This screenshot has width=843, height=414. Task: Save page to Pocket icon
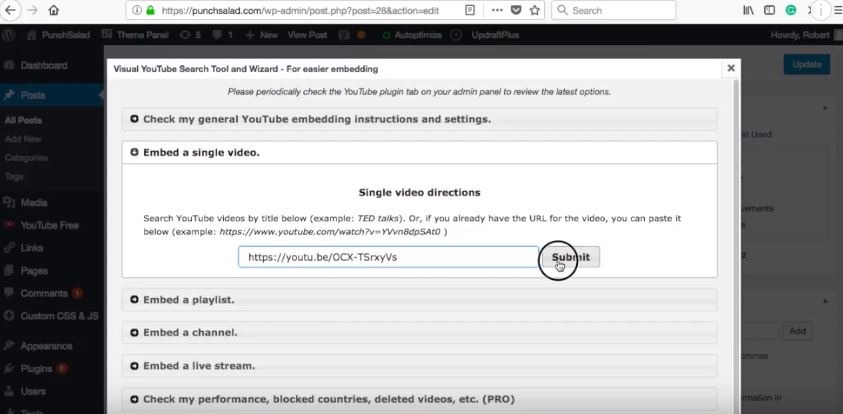516,10
